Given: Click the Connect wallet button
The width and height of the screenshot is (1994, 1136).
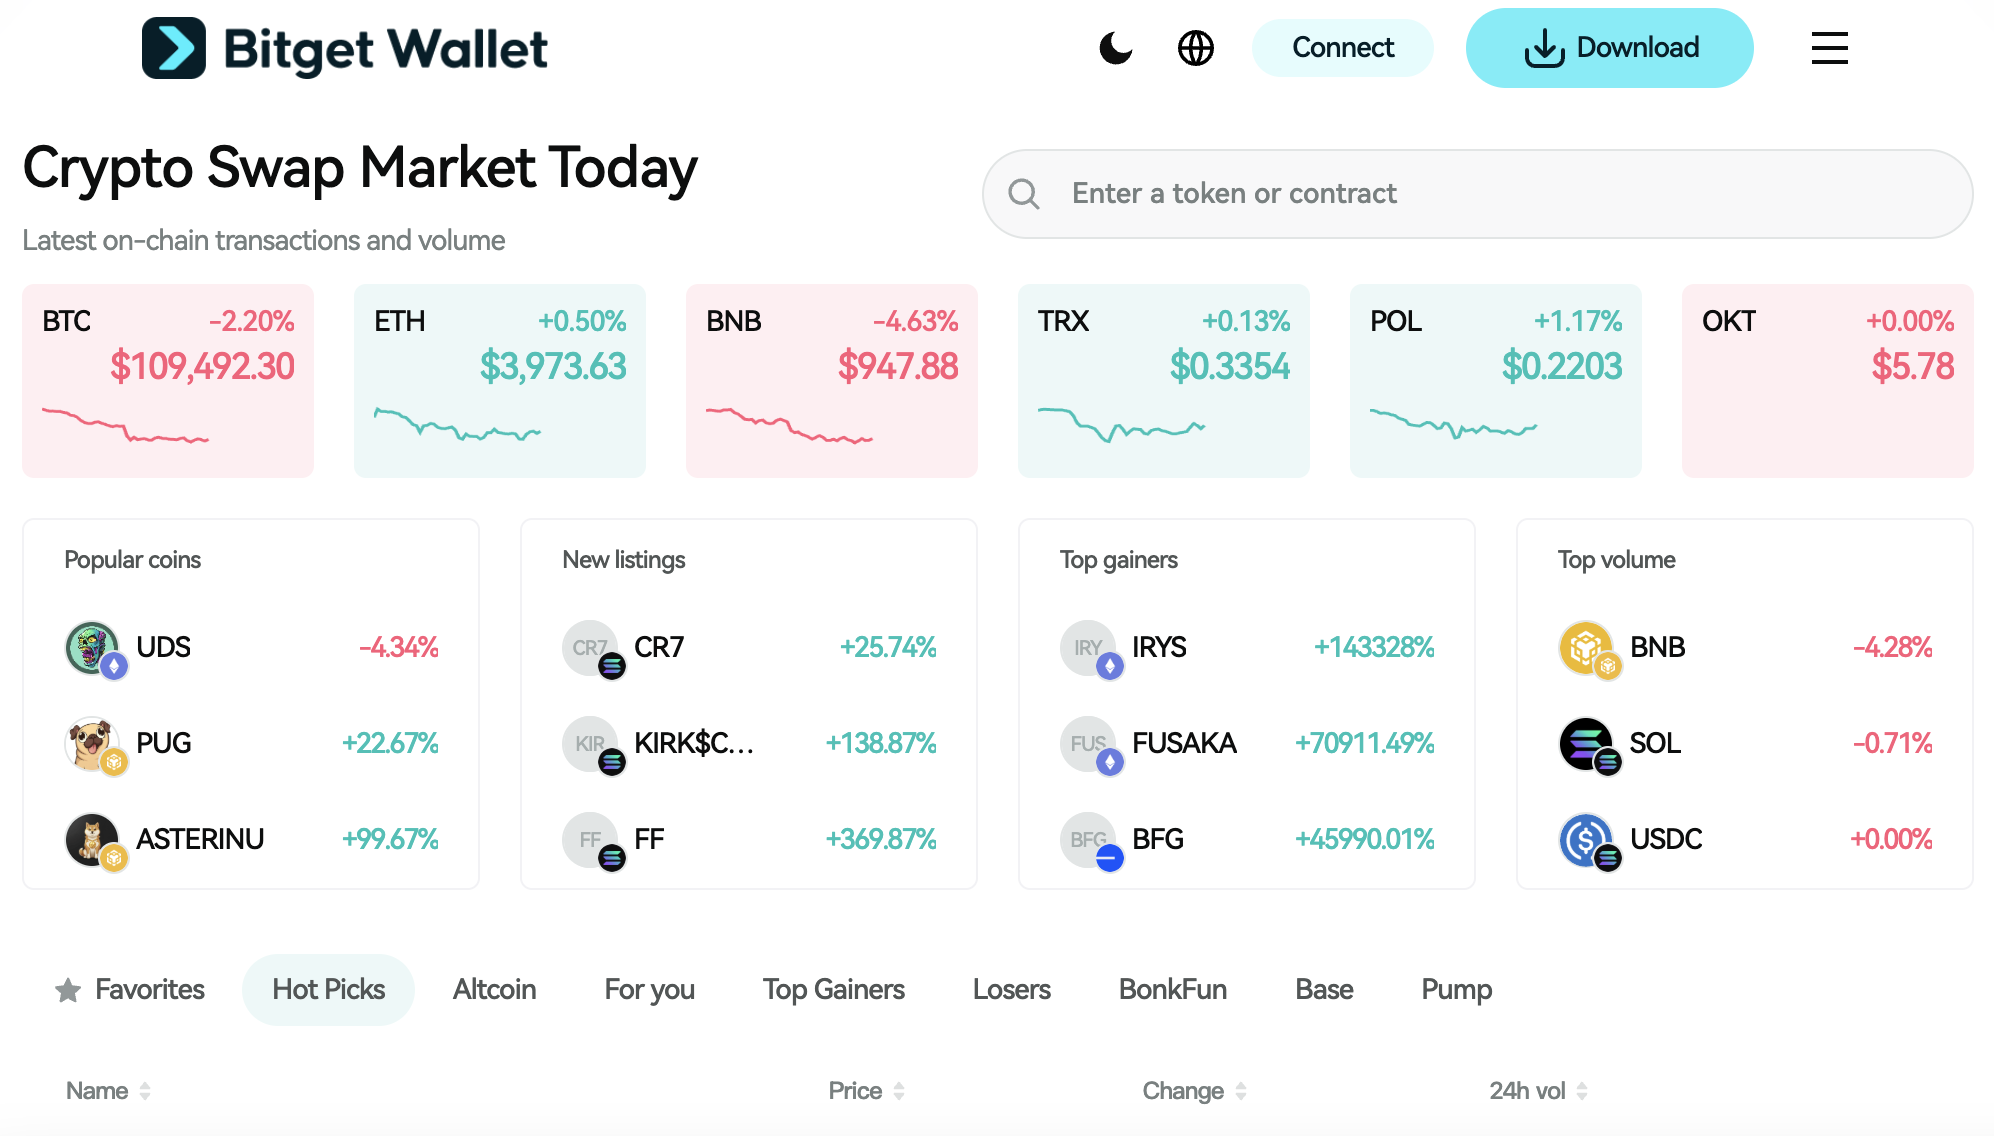Looking at the screenshot, I should 1342,48.
